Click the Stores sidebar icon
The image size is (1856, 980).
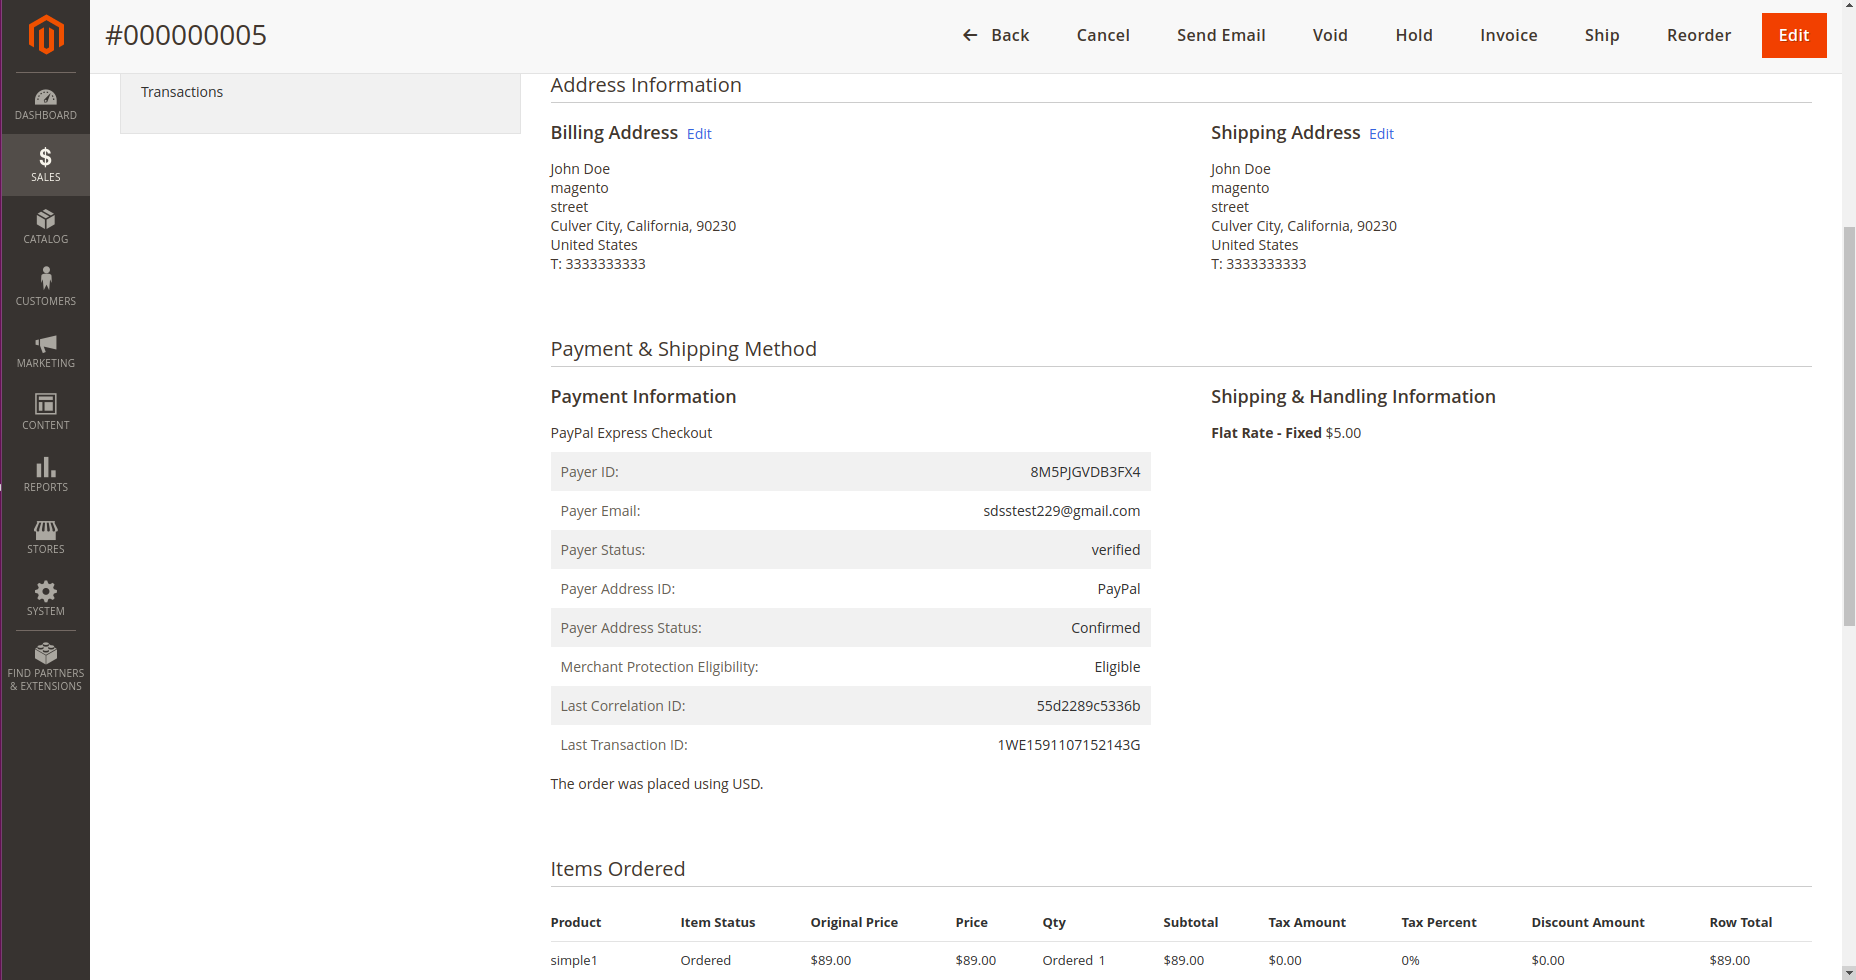coord(45,535)
